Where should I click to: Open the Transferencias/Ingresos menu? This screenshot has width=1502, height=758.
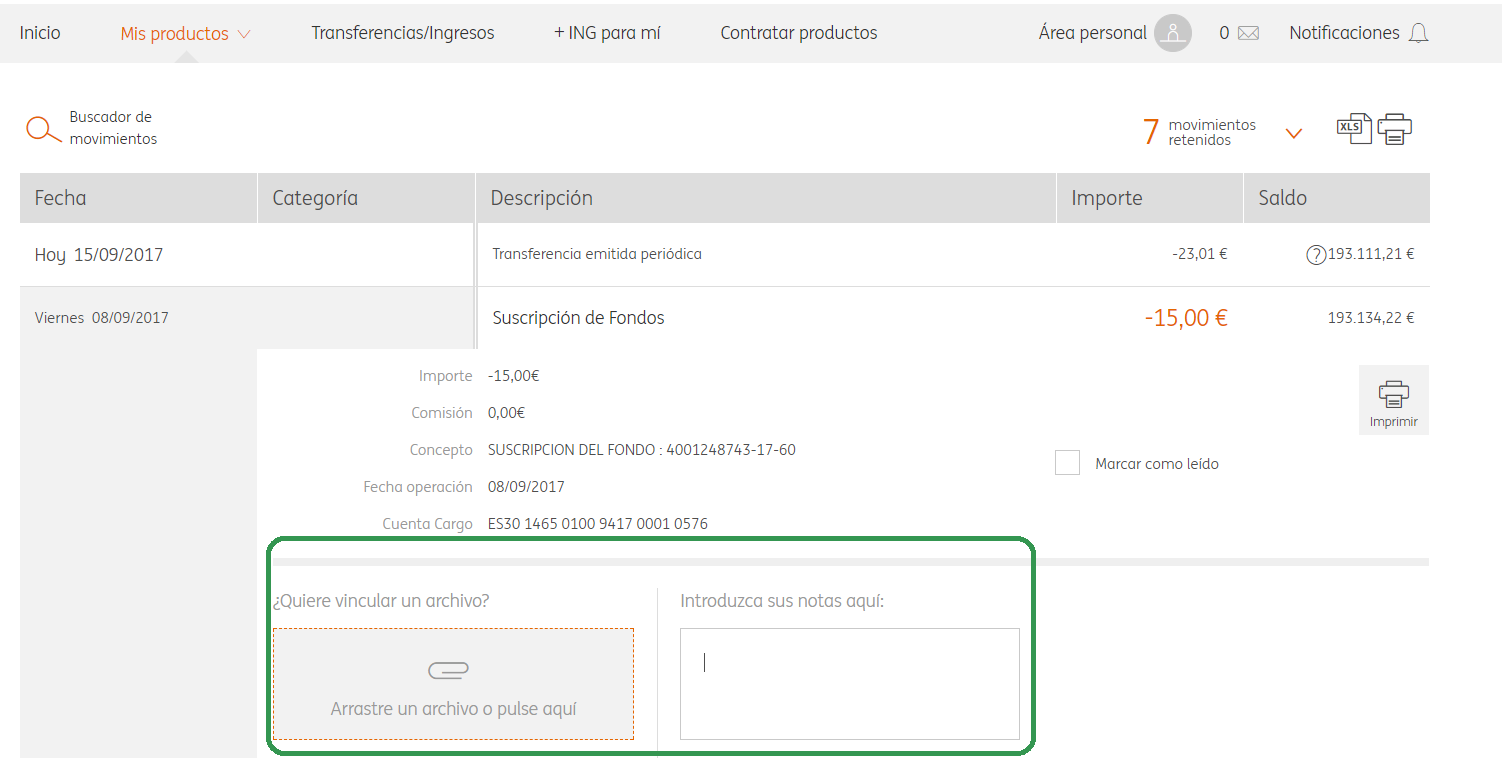coord(402,33)
